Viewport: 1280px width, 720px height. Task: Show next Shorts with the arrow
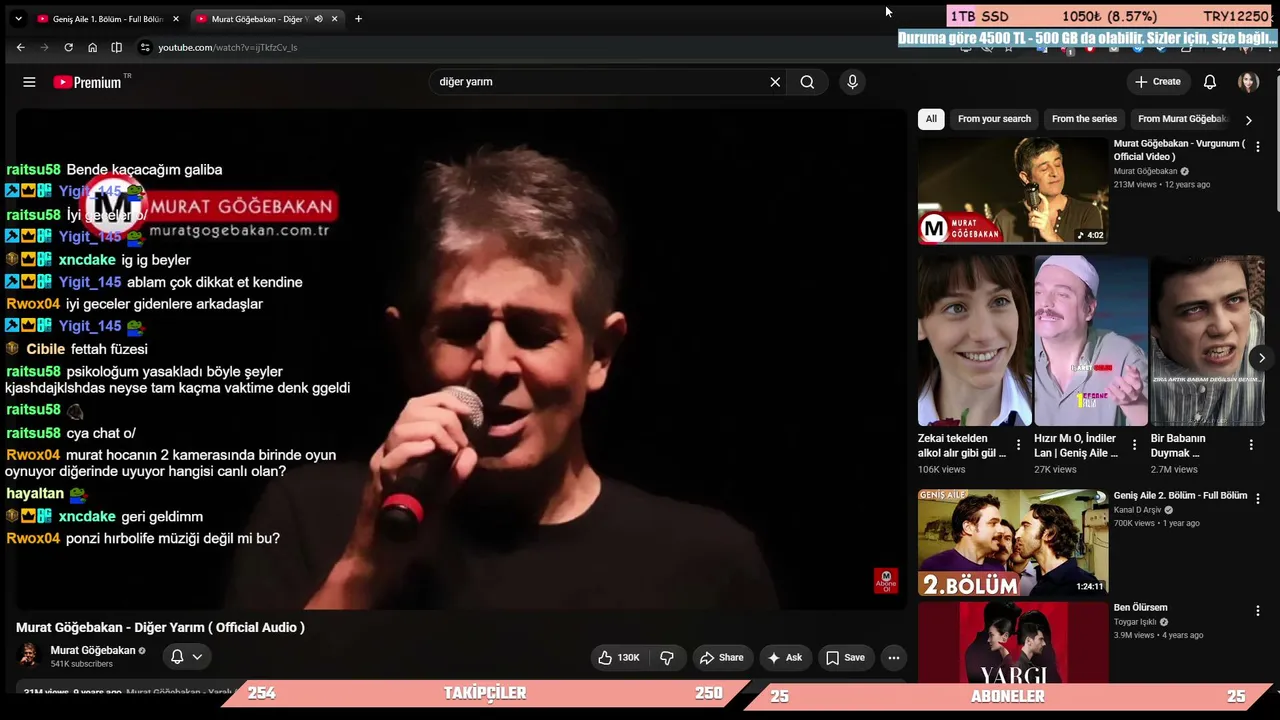tap(1262, 358)
